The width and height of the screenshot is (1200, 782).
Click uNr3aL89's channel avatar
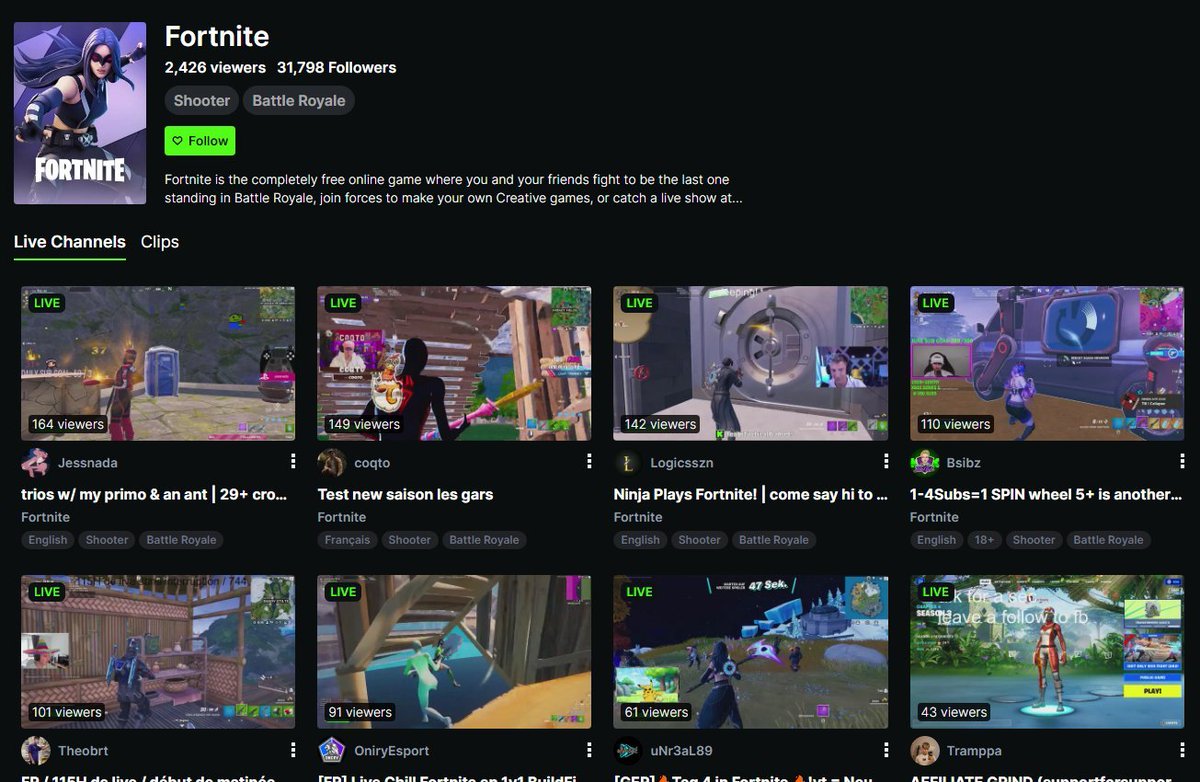click(628, 751)
